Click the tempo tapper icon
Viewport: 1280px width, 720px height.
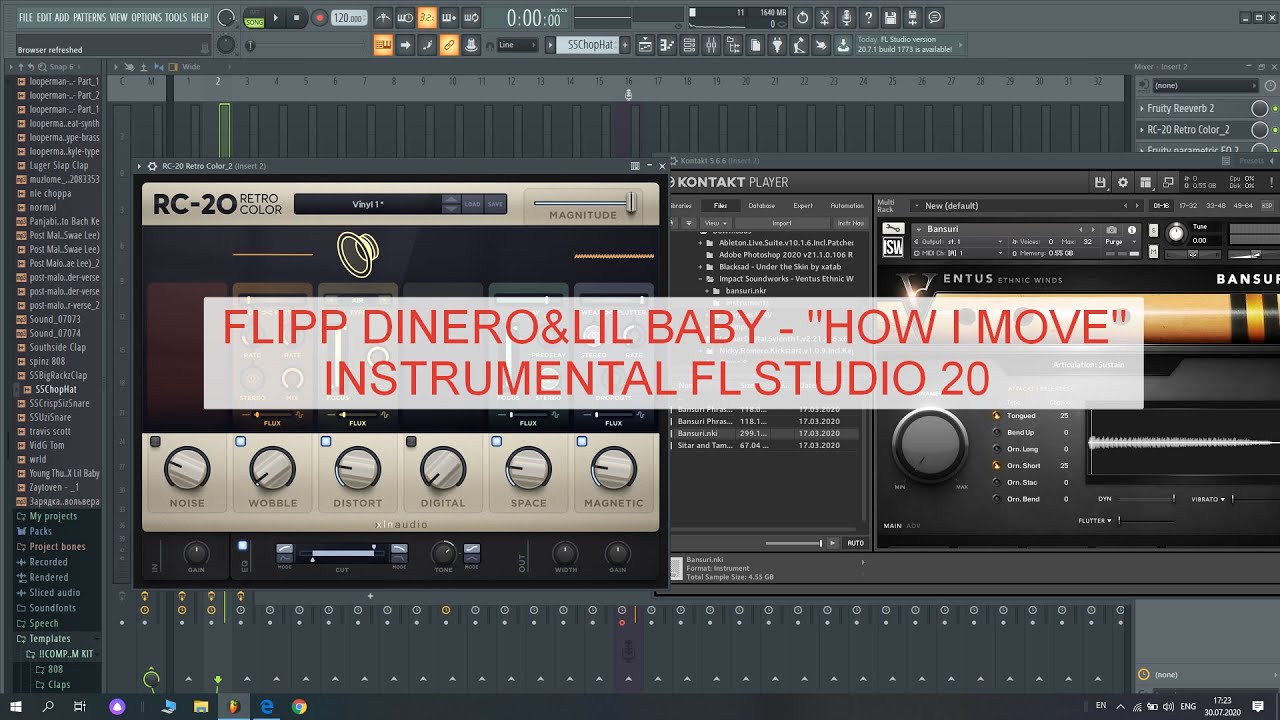799,45
